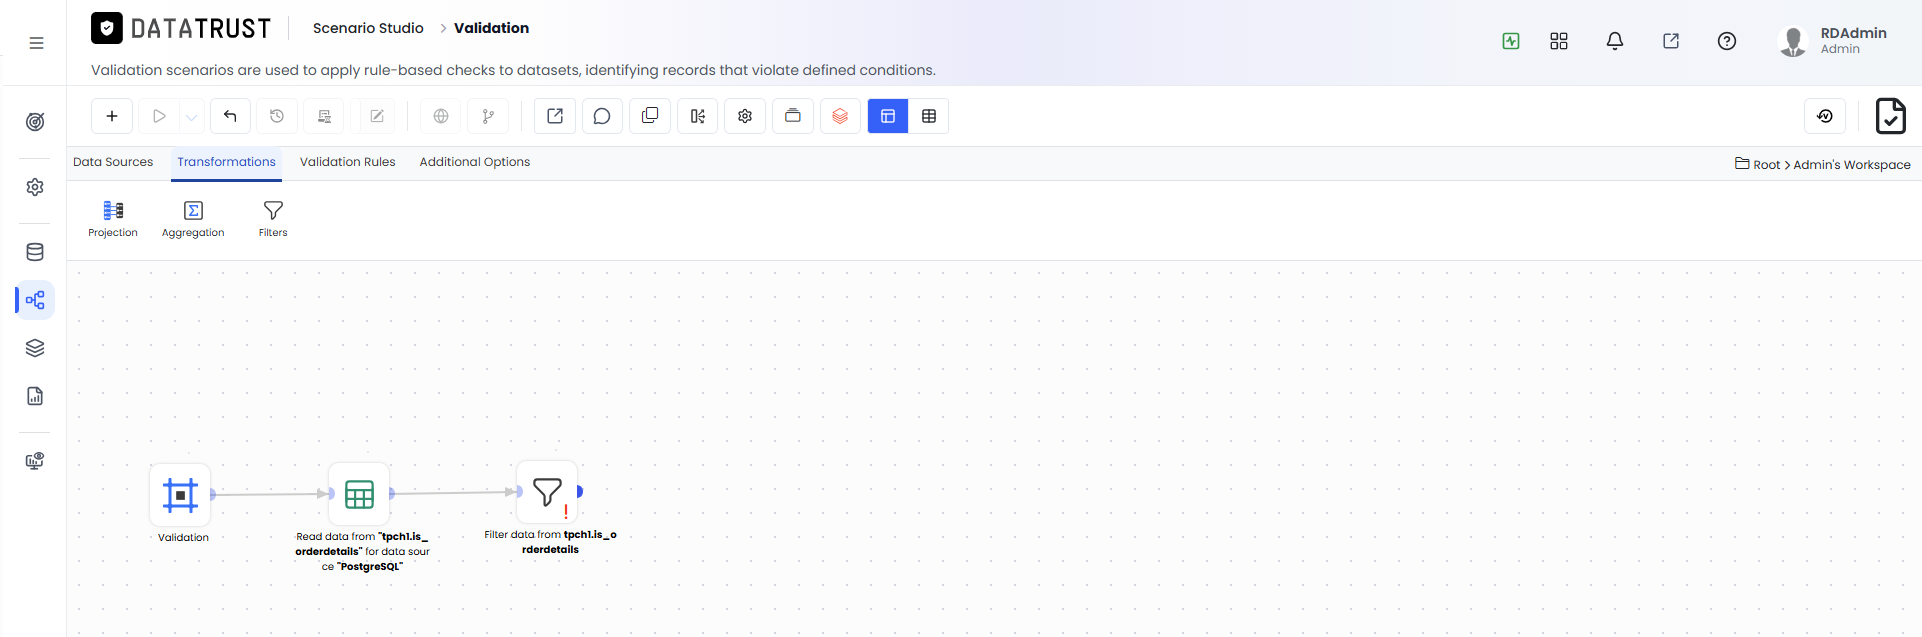
Task: Select the Projection transformation
Action: coord(113,219)
